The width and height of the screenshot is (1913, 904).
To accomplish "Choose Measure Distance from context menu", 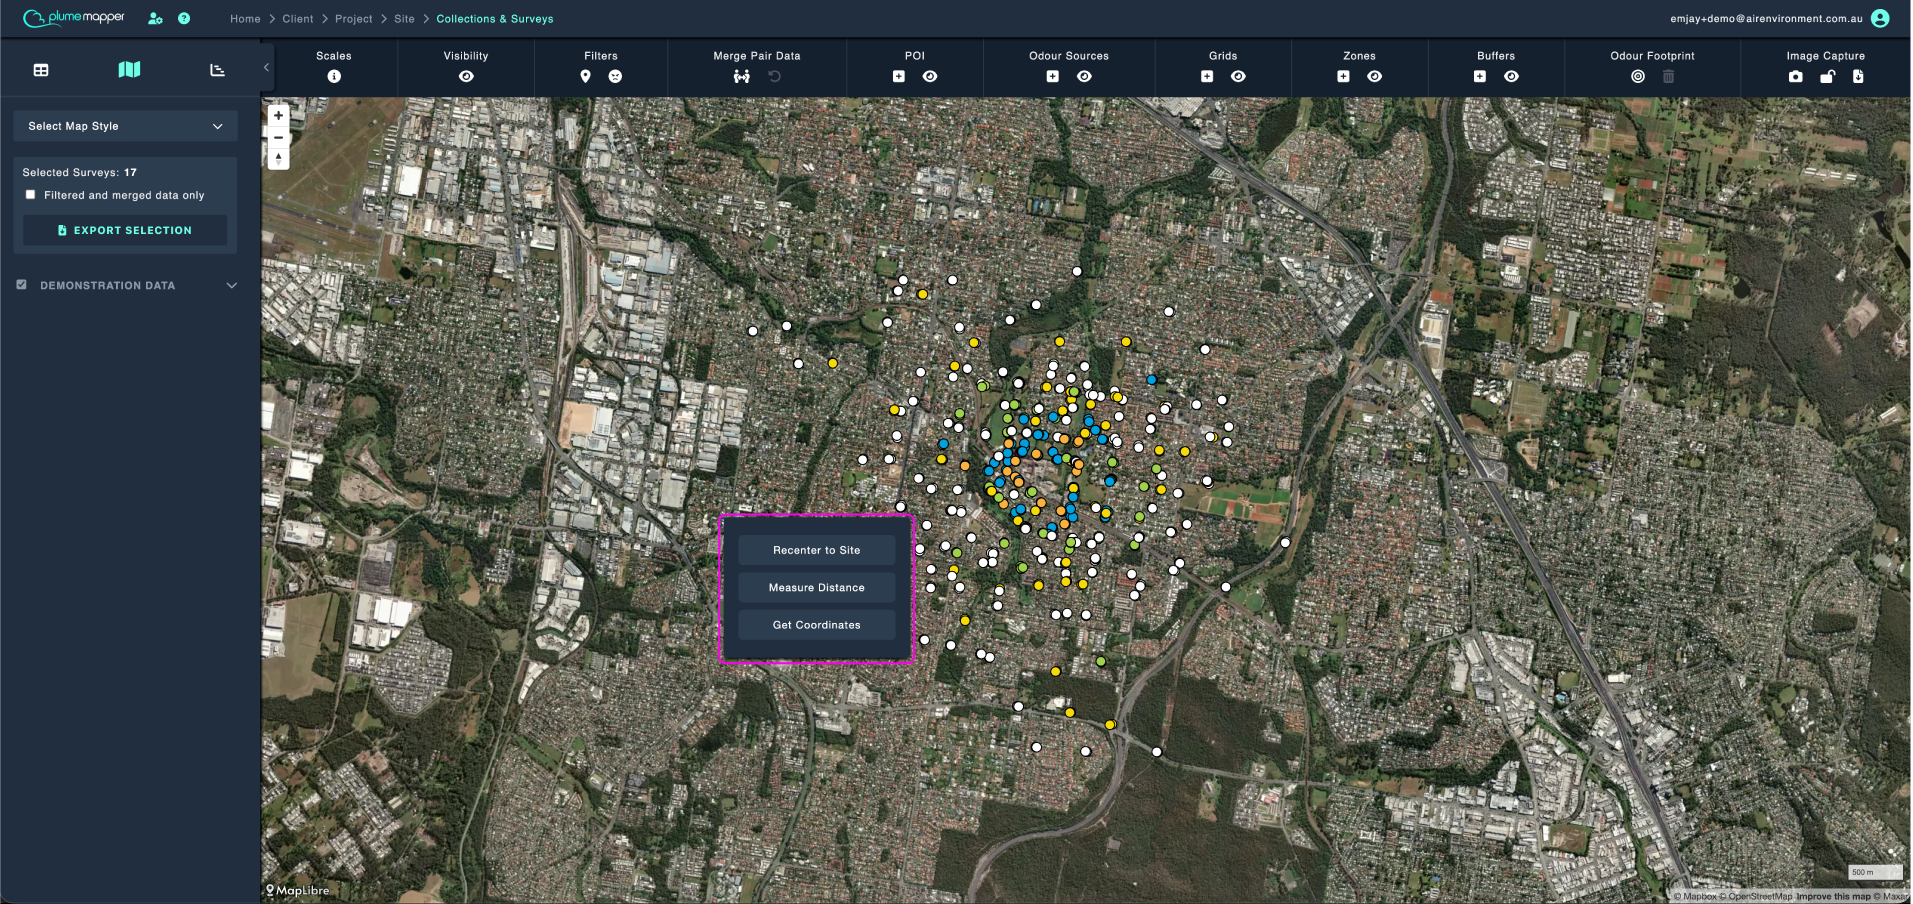I will click(817, 588).
